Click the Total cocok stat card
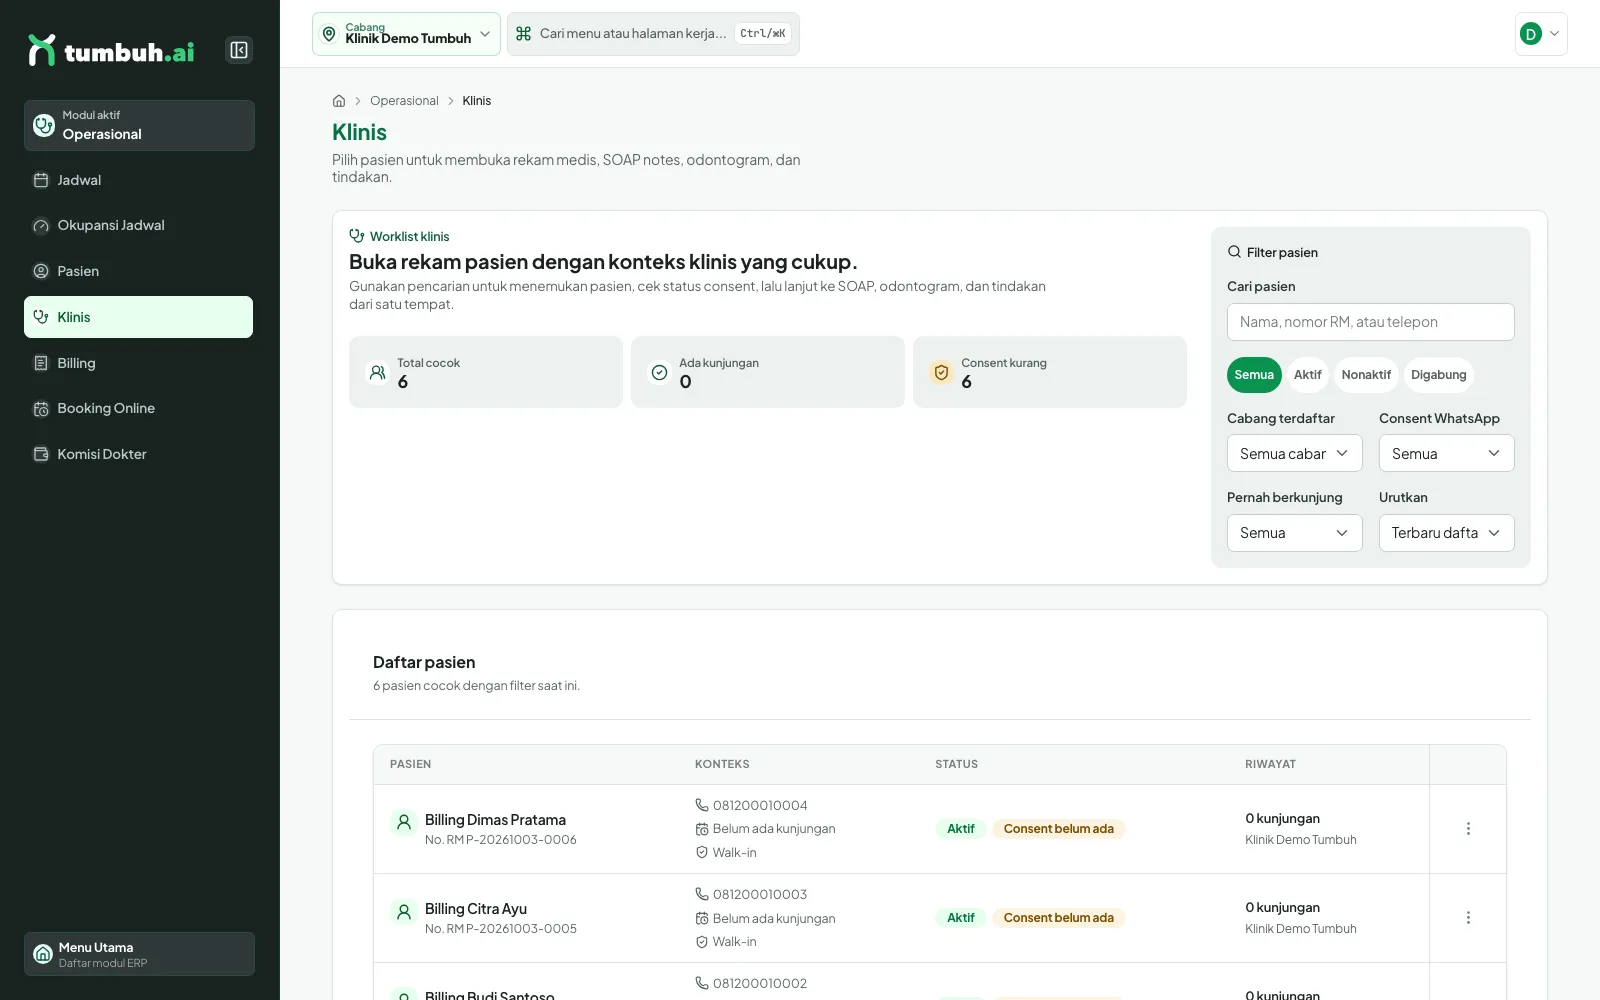Image resolution: width=1600 pixels, height=1000 pixels. pos(486,372)
